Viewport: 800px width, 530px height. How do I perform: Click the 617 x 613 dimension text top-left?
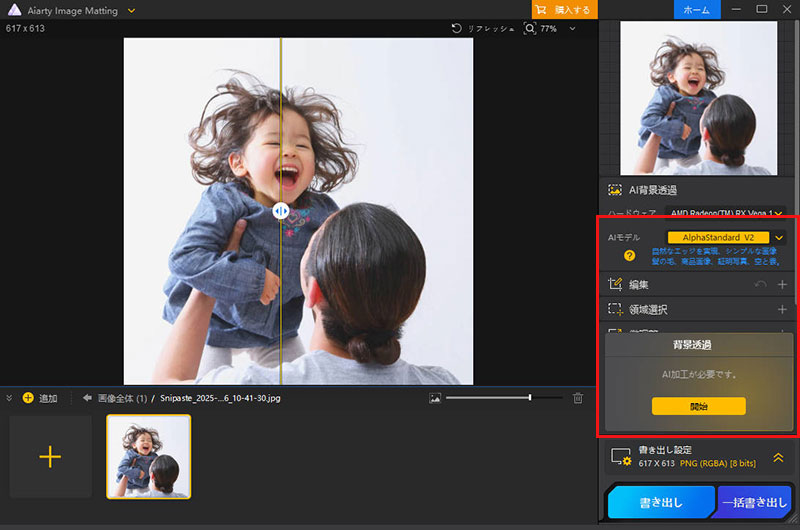26,29
